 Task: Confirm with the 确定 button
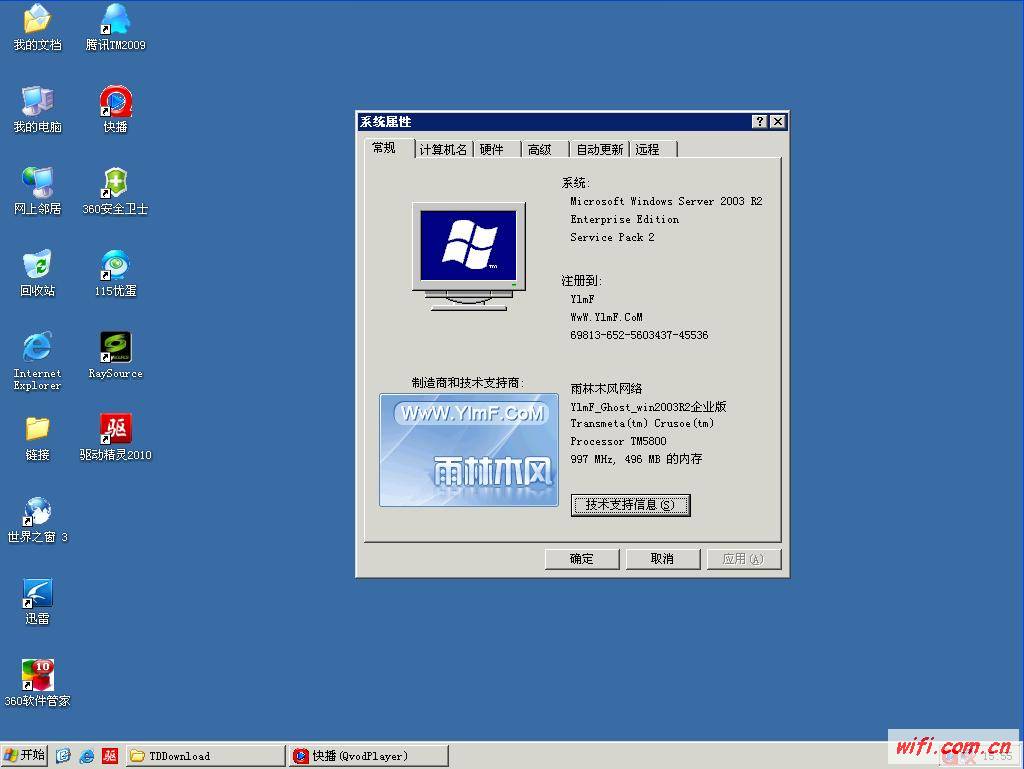click(582, 559)
